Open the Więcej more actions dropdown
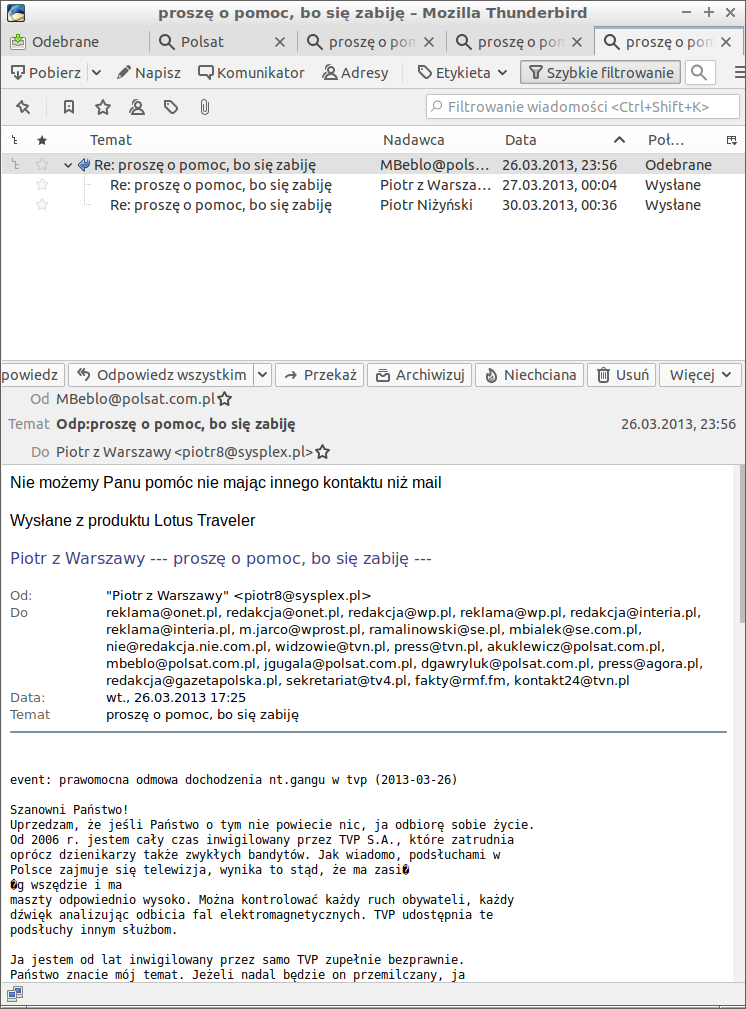 700,375
